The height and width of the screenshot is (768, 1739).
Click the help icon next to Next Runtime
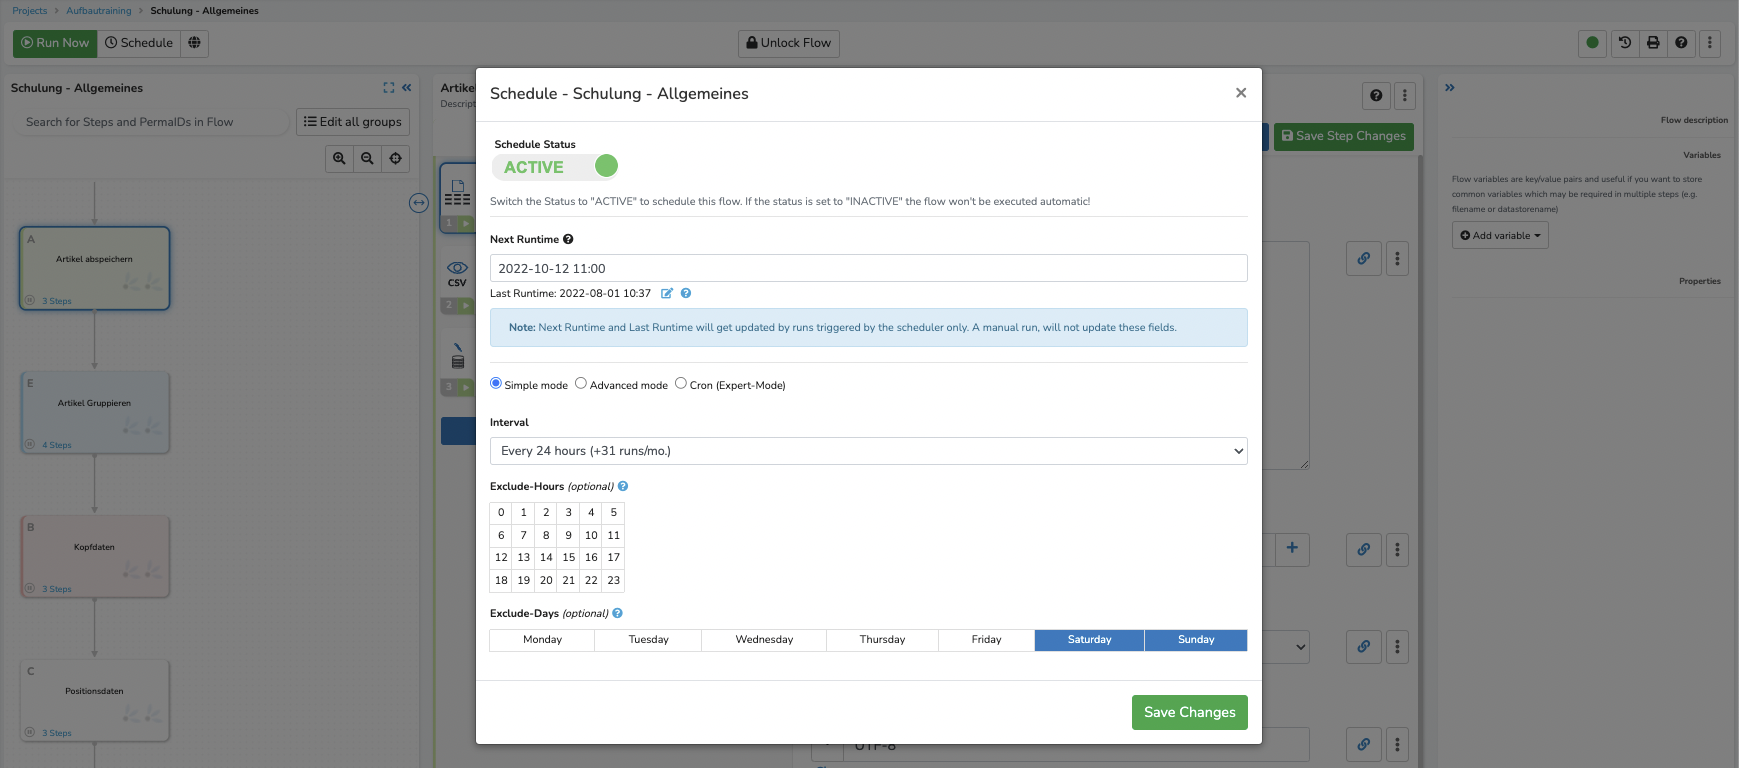click(568, 240)
